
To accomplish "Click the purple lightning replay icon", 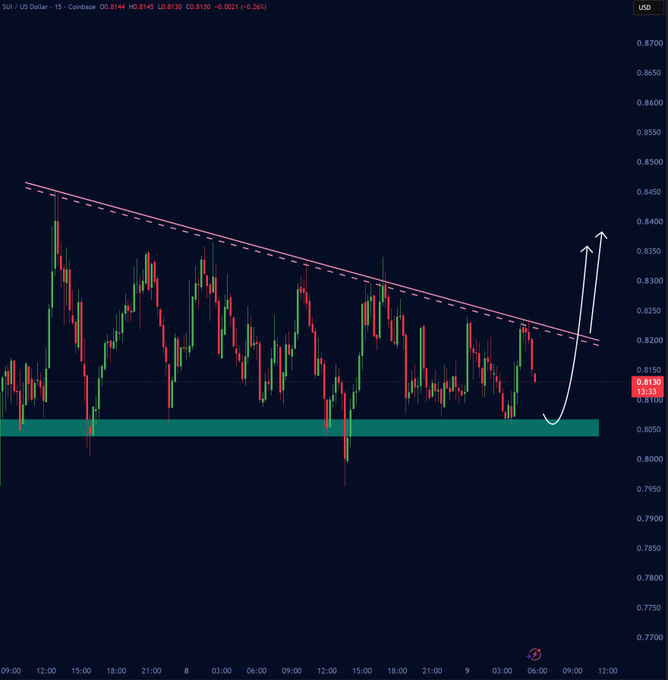I will coord(534,654).
